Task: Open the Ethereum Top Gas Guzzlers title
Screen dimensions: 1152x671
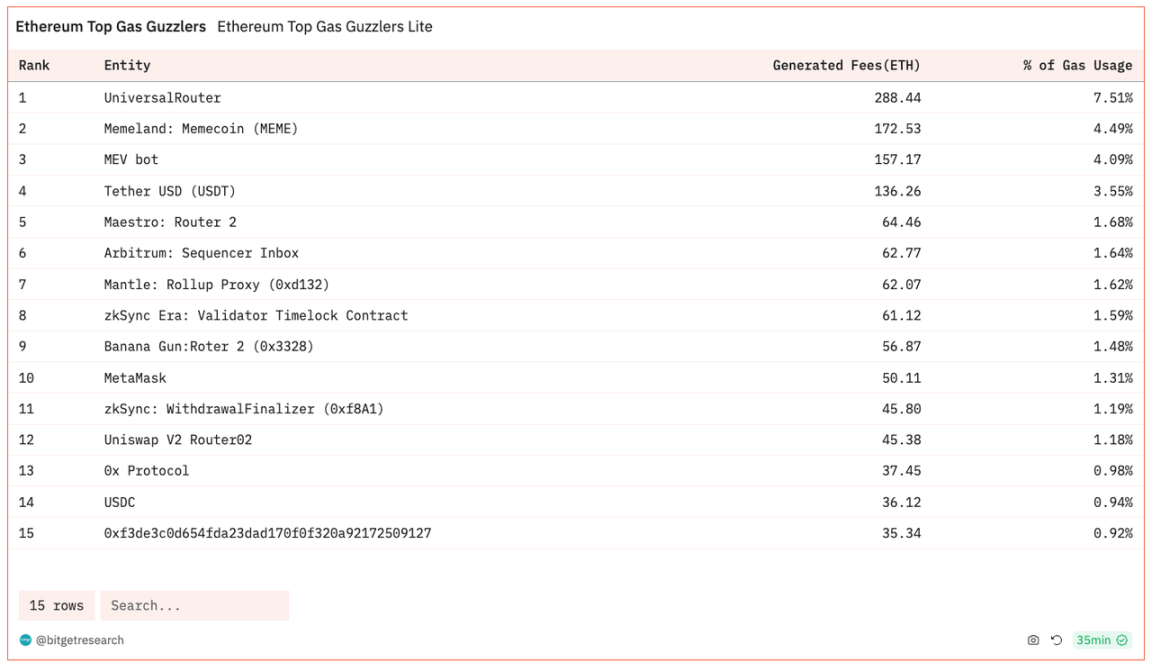Action: (x=110, y=27)
